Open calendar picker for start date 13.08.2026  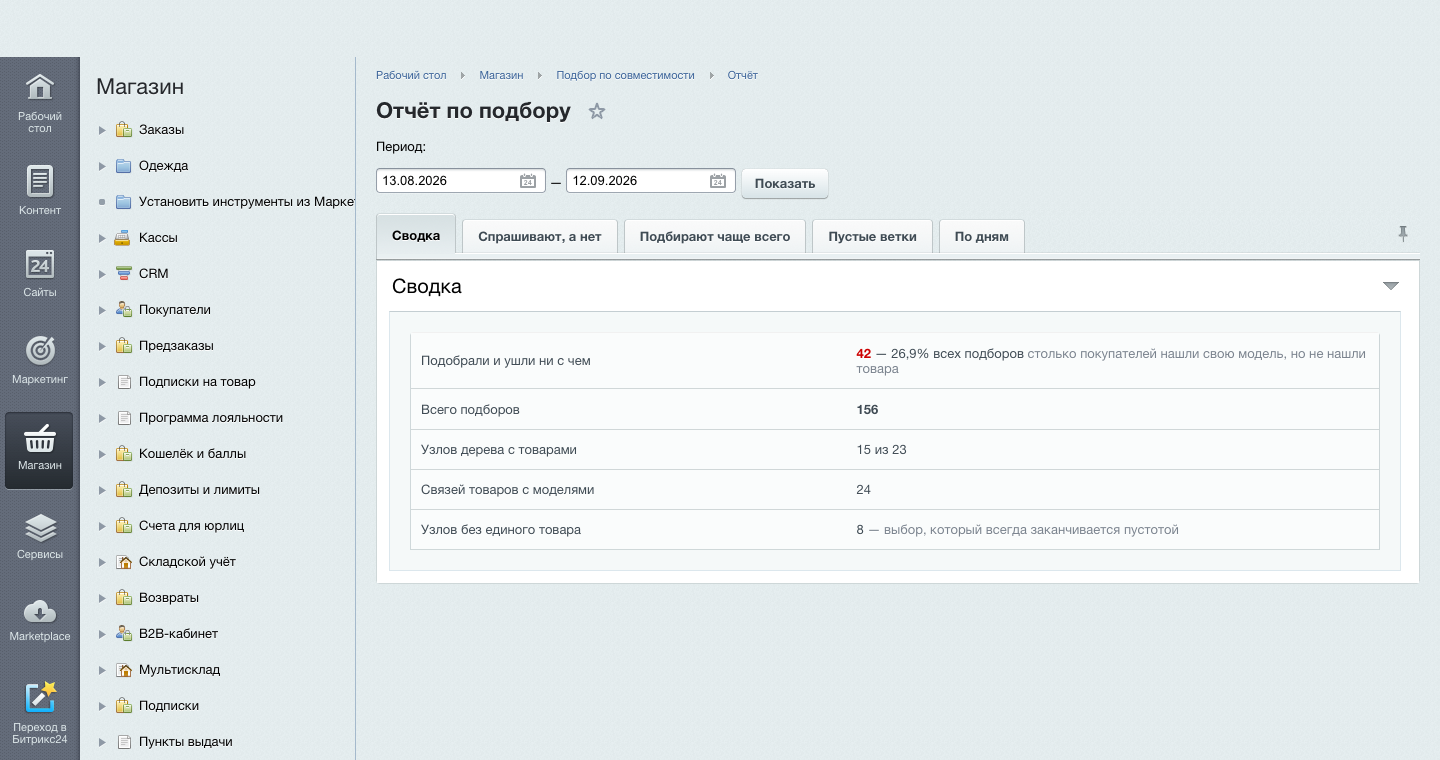tap(528, 181)
